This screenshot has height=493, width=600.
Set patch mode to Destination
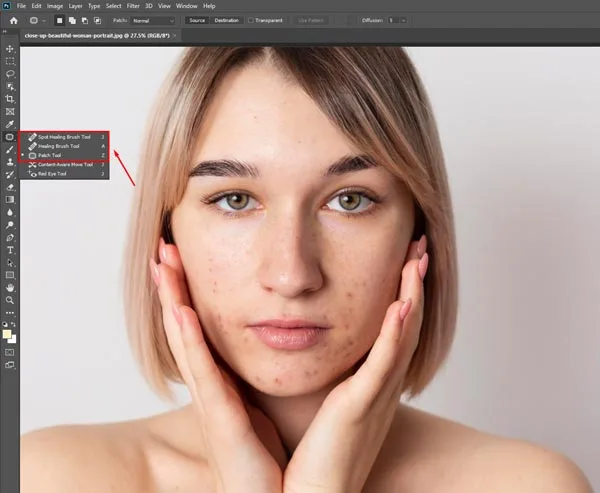[x=227, y=20]
